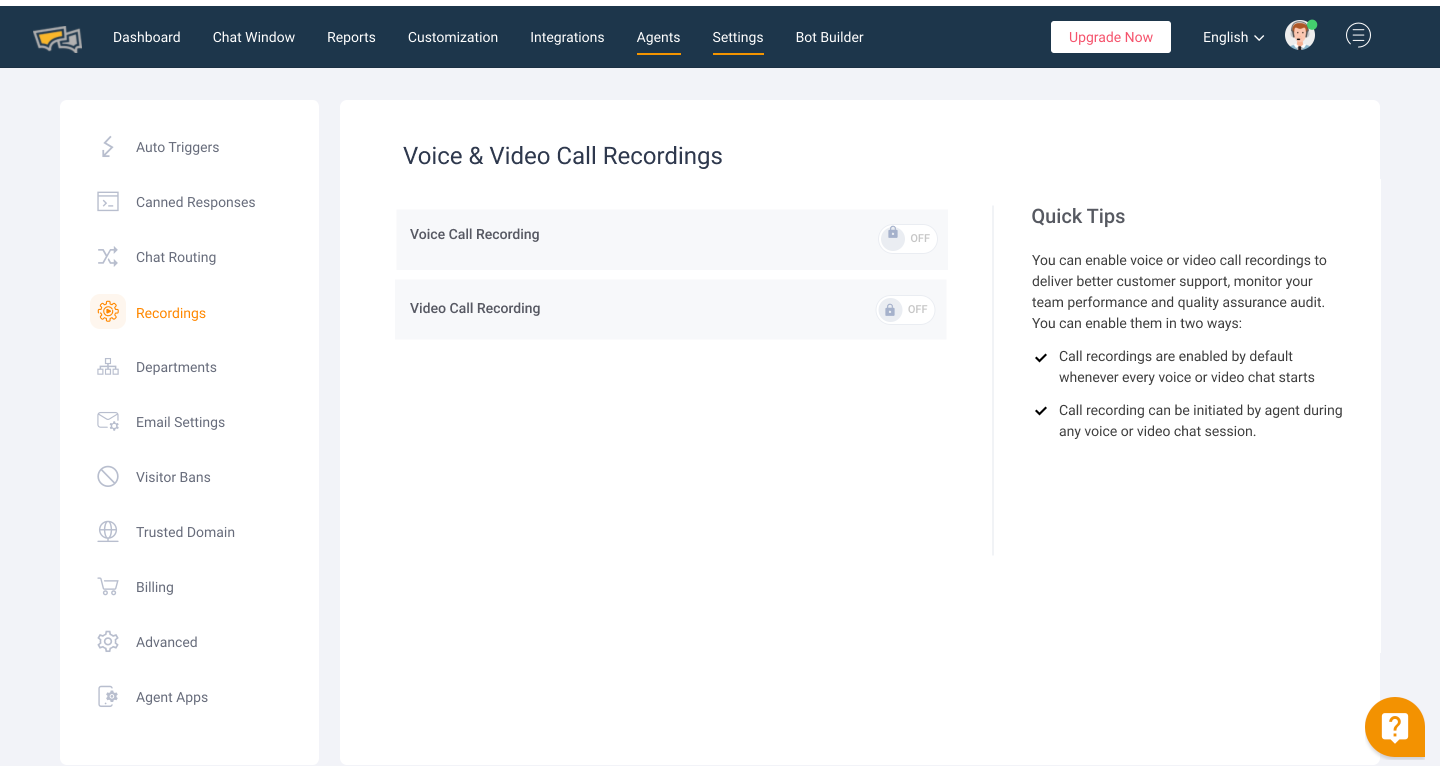Click the Upgrade Now button
The width and height of the screenshot is (1440, 766).
coord(1111,37)
